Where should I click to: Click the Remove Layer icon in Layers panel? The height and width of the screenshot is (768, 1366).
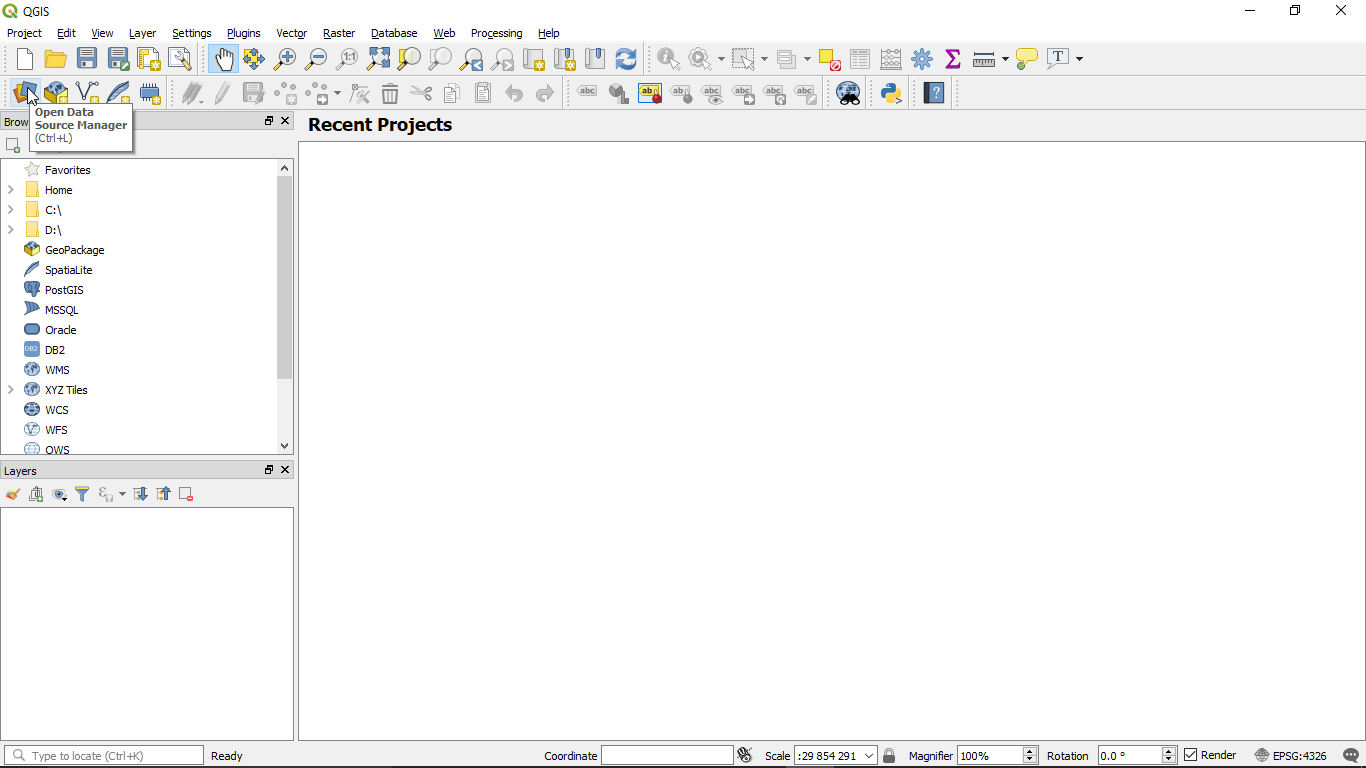tap(186, 494)
